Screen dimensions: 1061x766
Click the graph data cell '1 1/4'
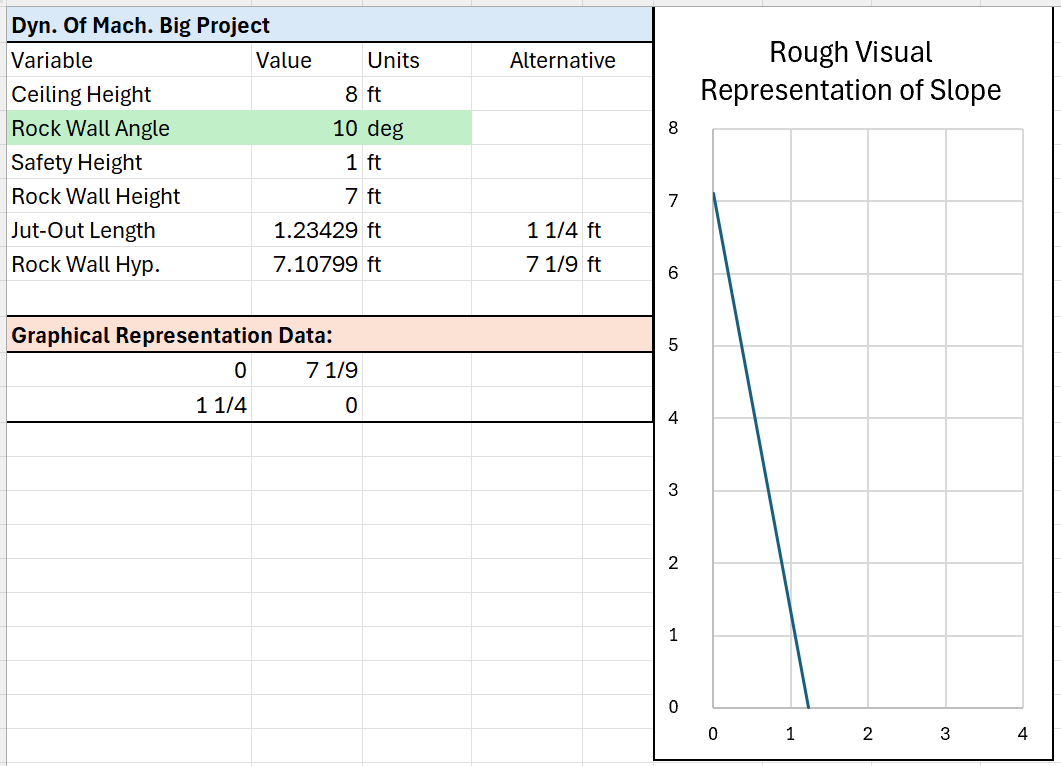click(129, 405)
